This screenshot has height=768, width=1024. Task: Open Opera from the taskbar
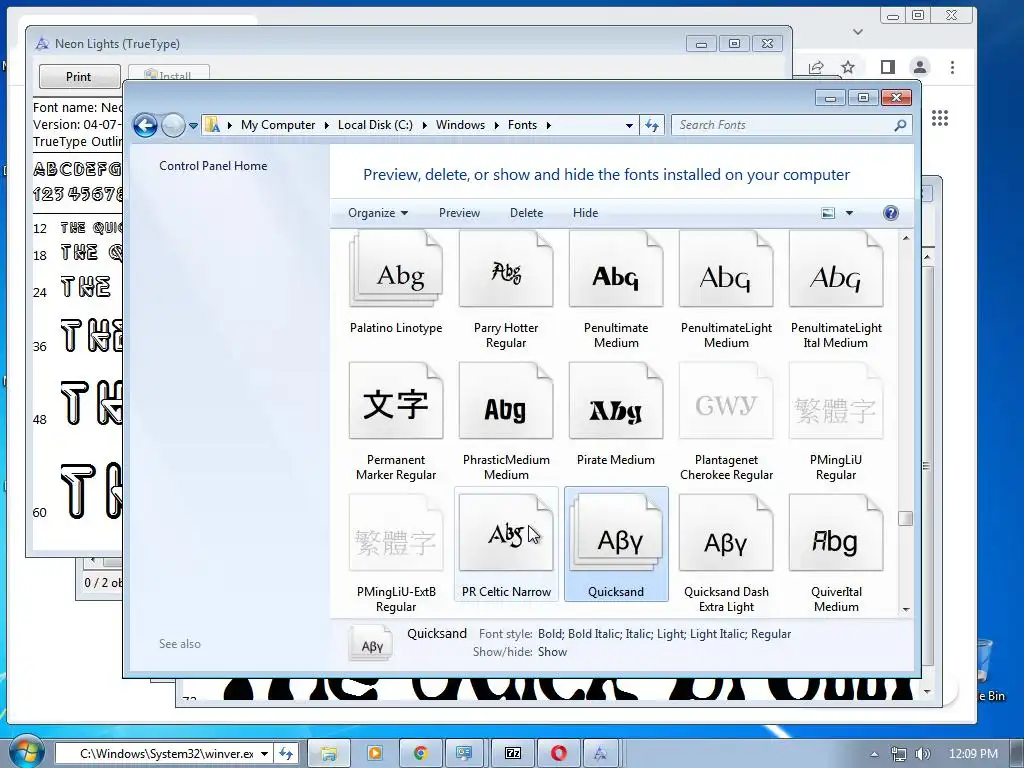(x=558, y=753)
